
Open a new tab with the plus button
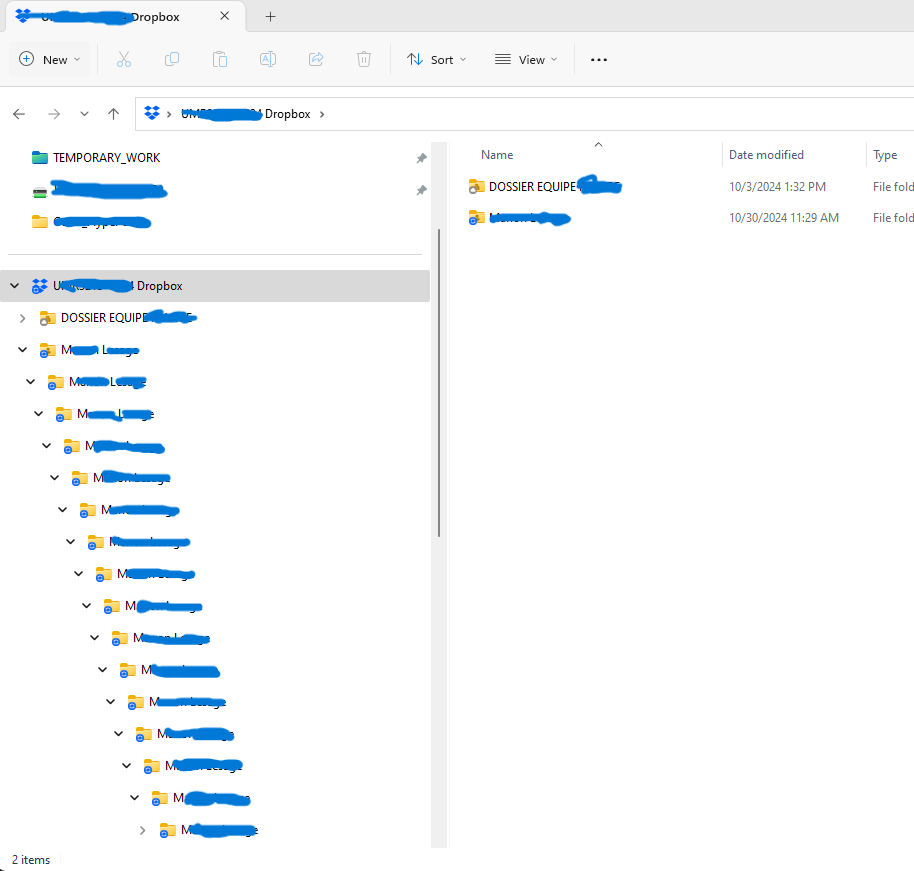pyautogui.click(x=270, y=16)
